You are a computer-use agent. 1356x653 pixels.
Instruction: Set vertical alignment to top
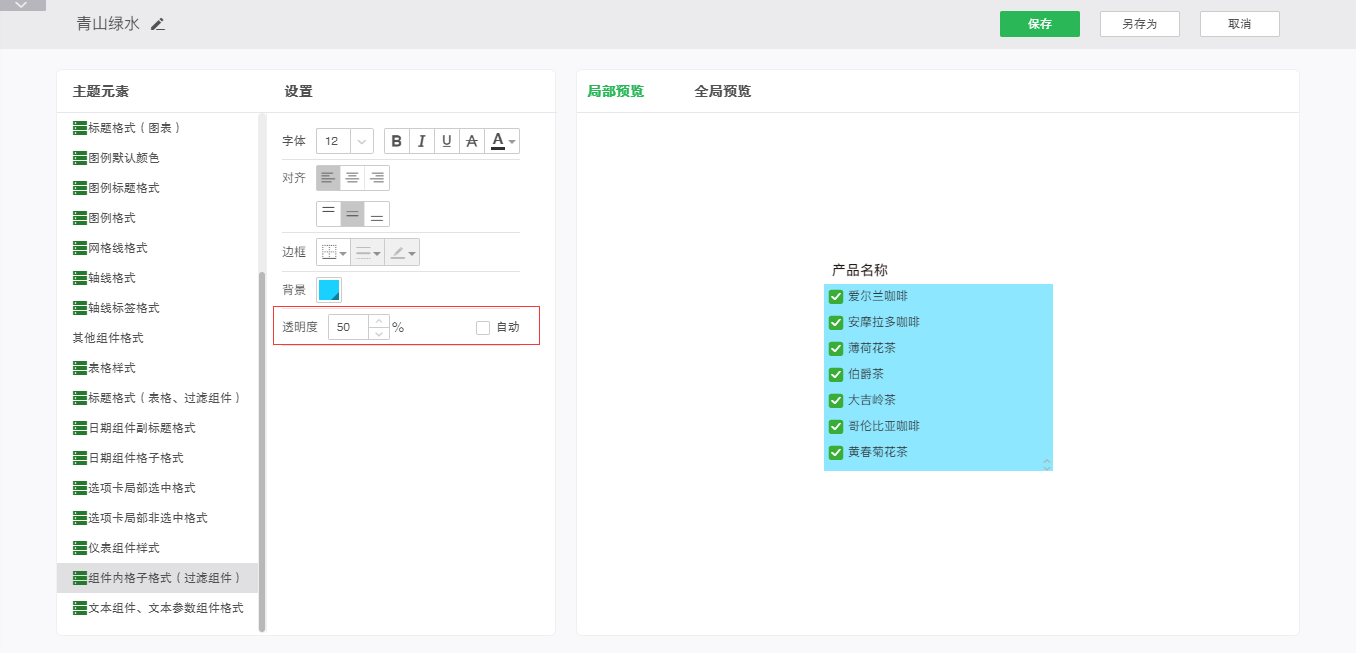[328, 214]
